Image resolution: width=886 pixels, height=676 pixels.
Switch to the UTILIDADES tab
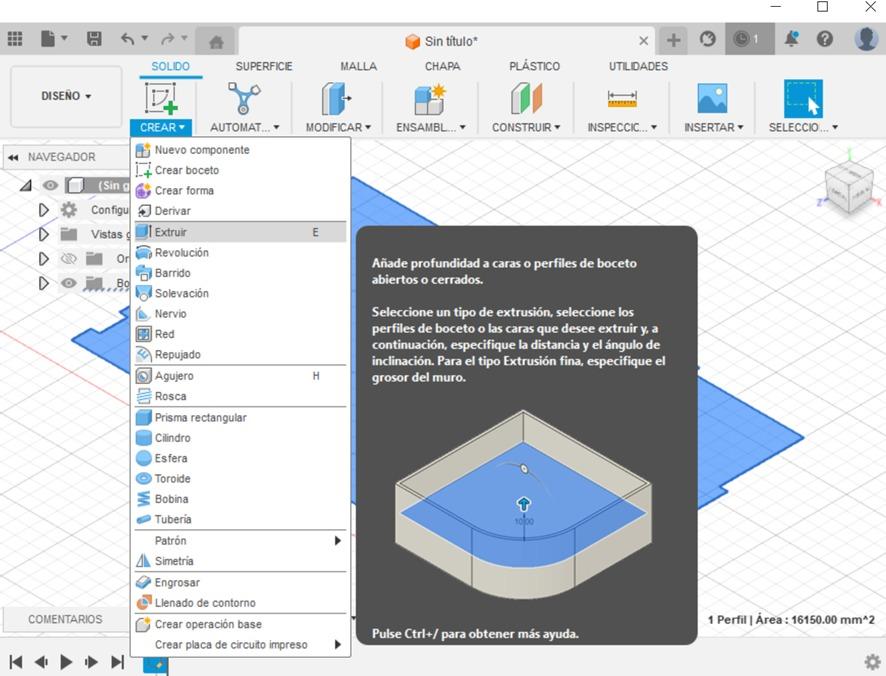point(638,67)
